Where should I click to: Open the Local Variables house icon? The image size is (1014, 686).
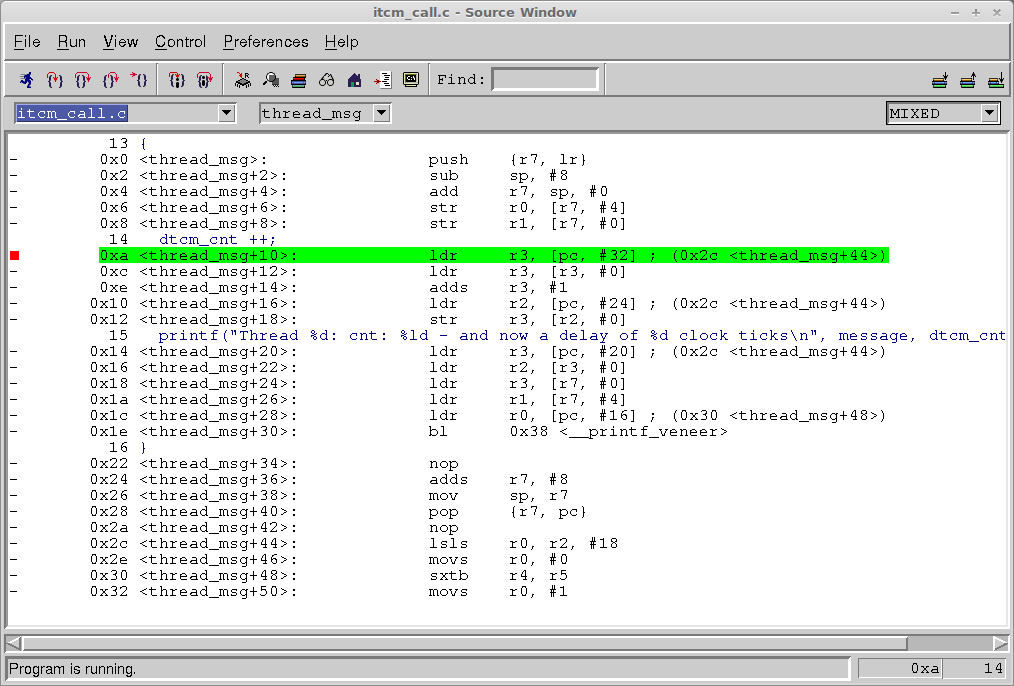[x=354, y=80]
